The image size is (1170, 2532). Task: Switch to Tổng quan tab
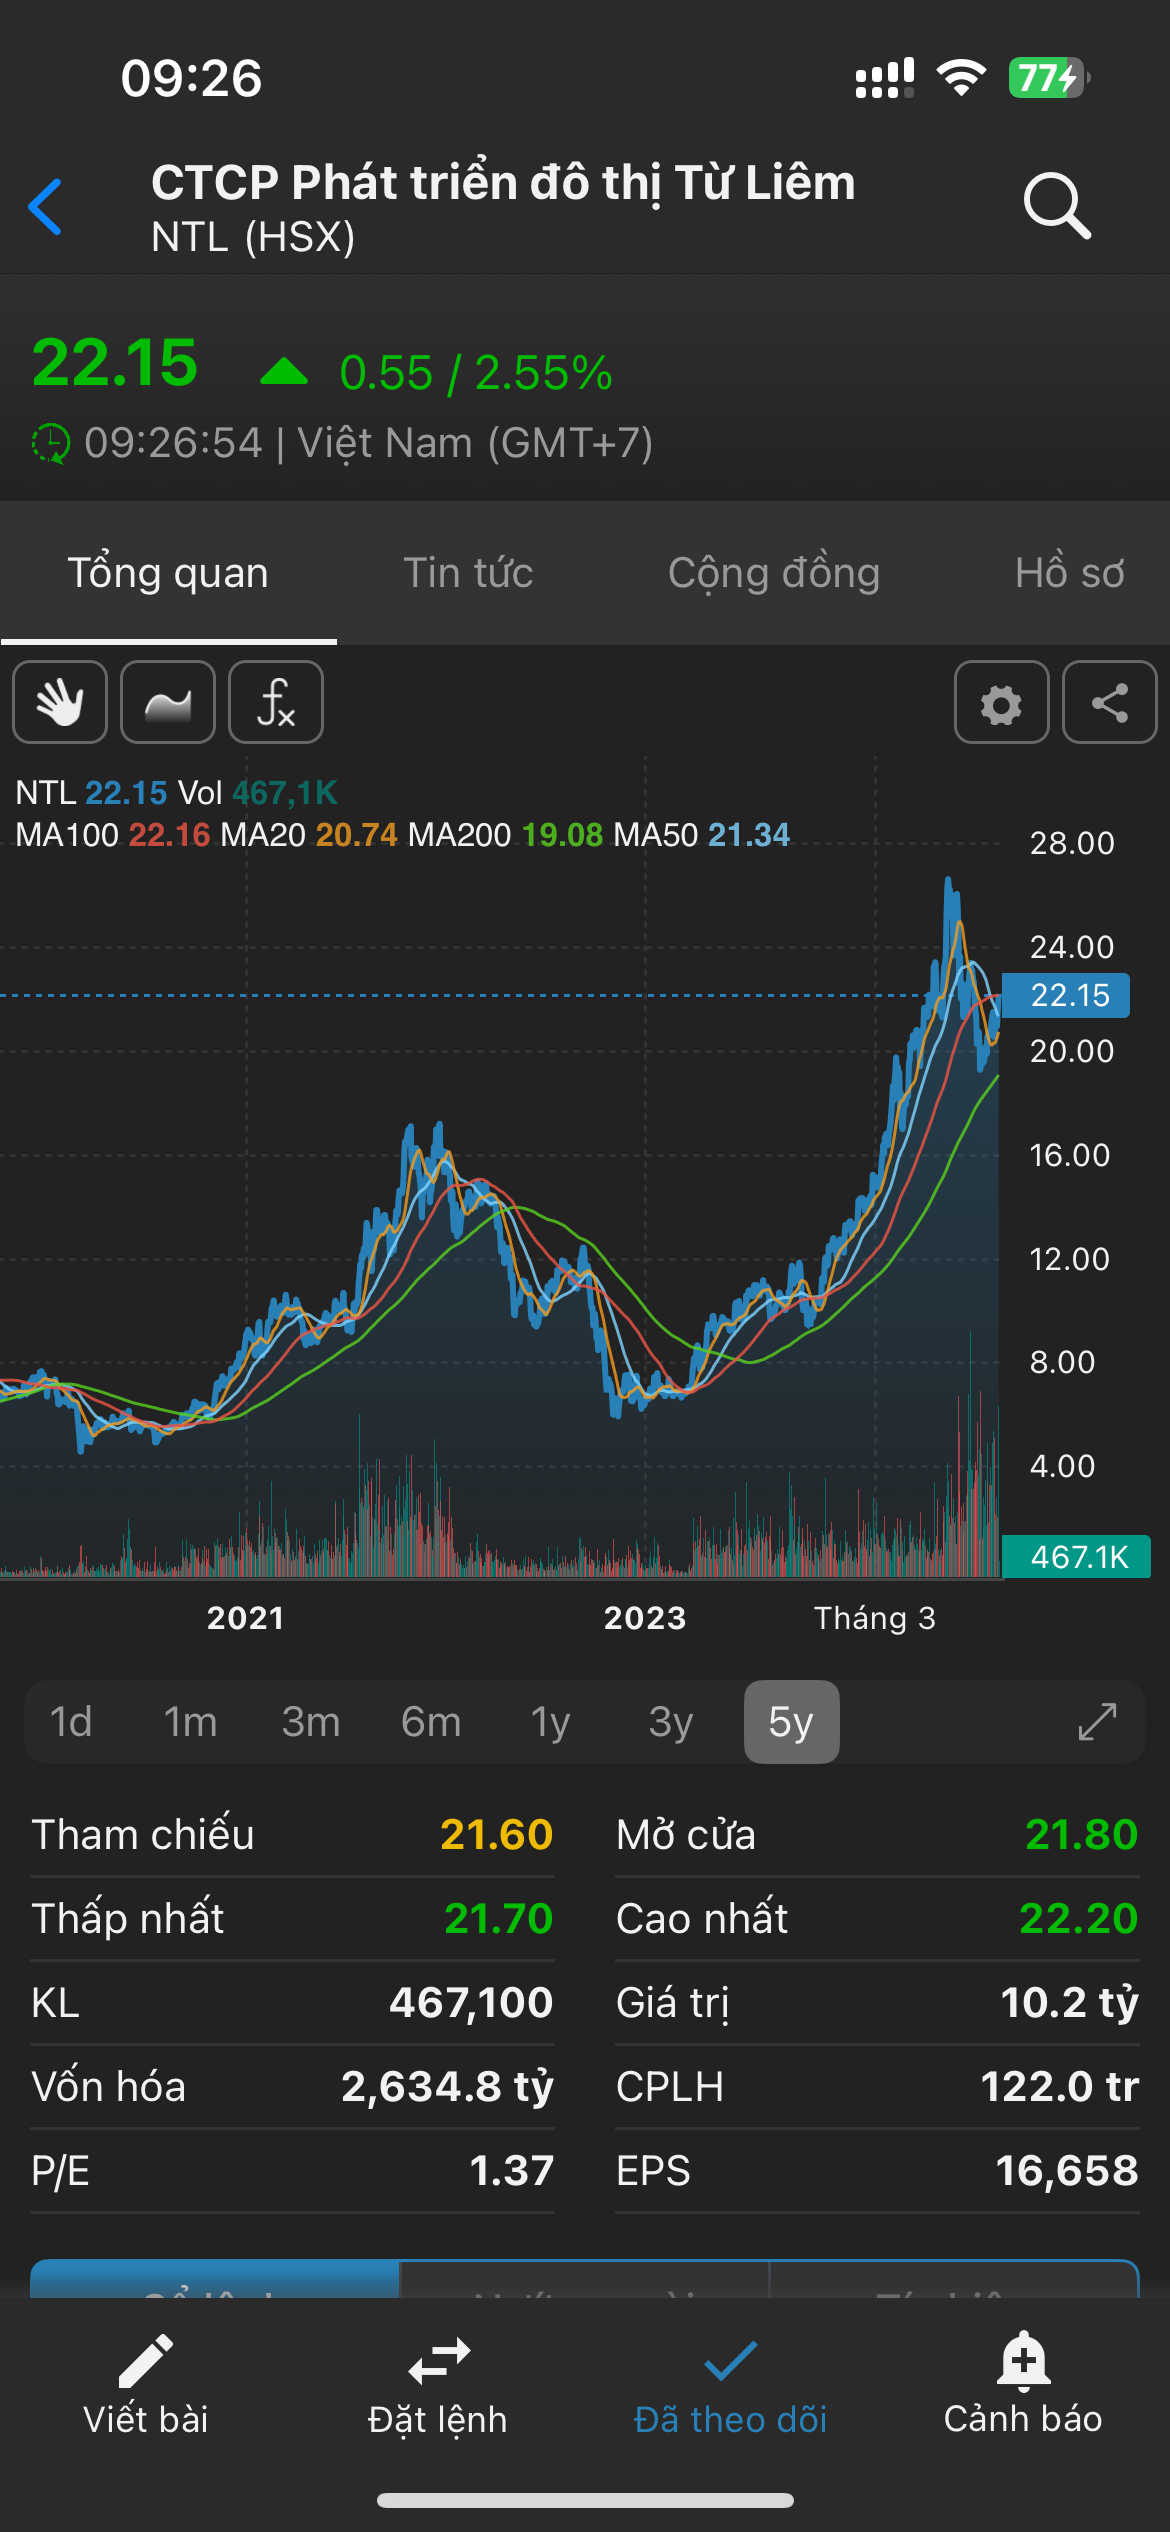[168, 573]
